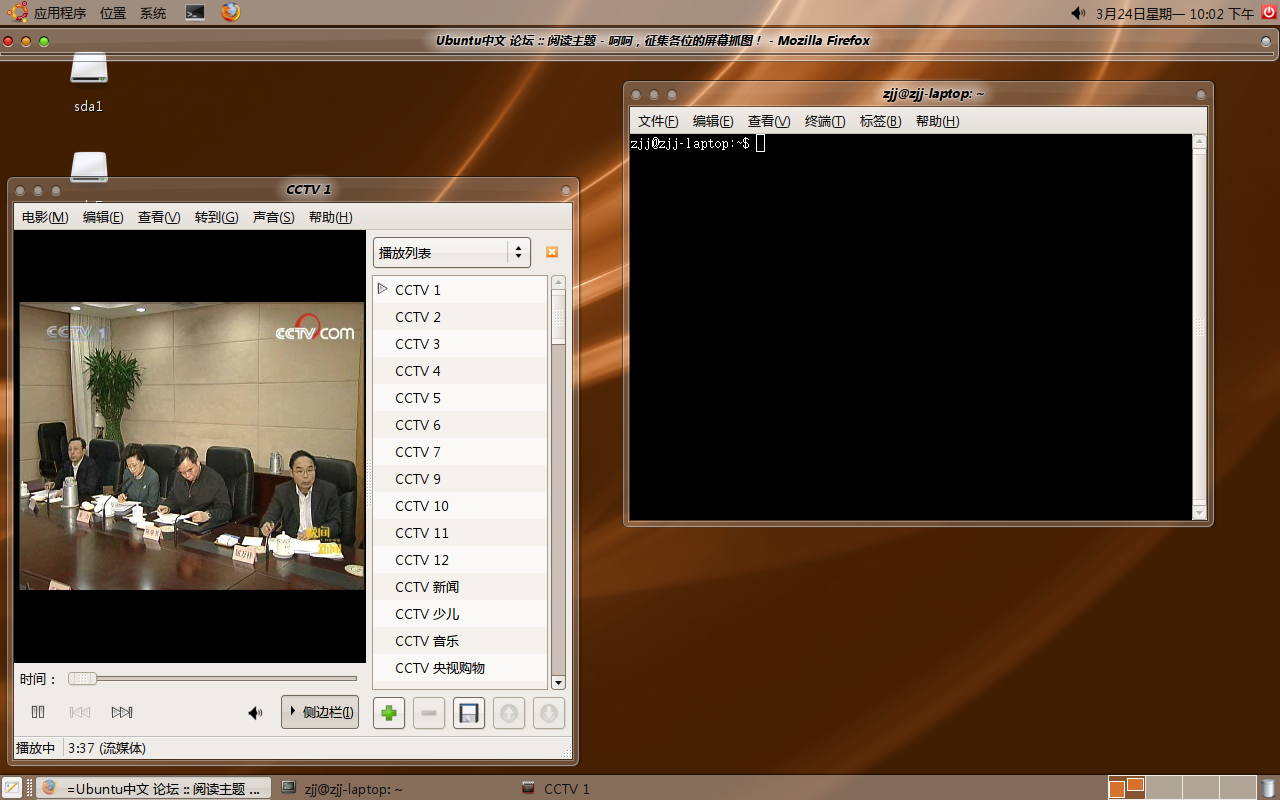Pause playback in the CCTV 1 player
The image size is (1280, 800).
pos(38,712)
